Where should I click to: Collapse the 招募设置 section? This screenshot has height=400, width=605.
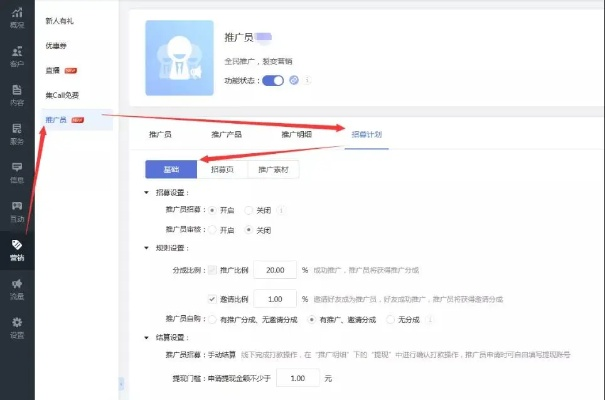coord(146,192)
